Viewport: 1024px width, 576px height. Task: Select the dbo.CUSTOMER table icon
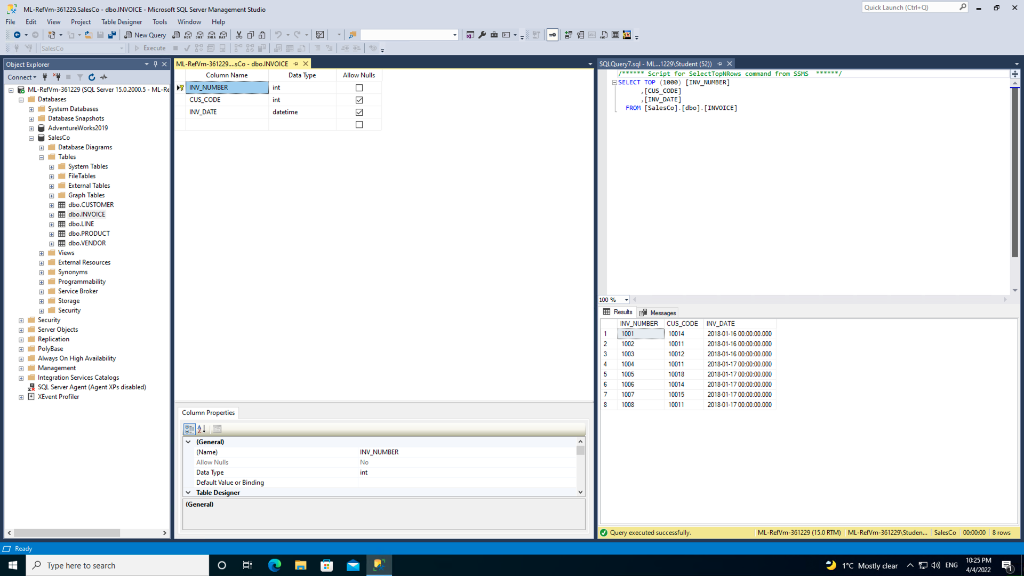point(62,205)
